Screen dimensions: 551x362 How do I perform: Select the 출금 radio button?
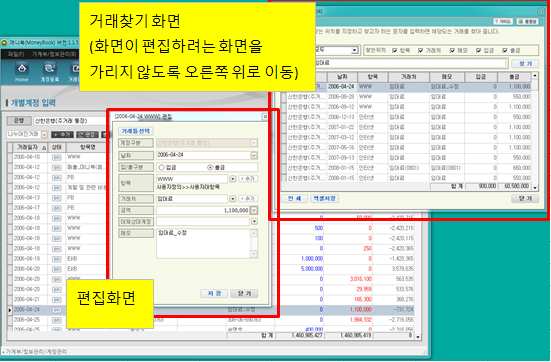point(210,168)
